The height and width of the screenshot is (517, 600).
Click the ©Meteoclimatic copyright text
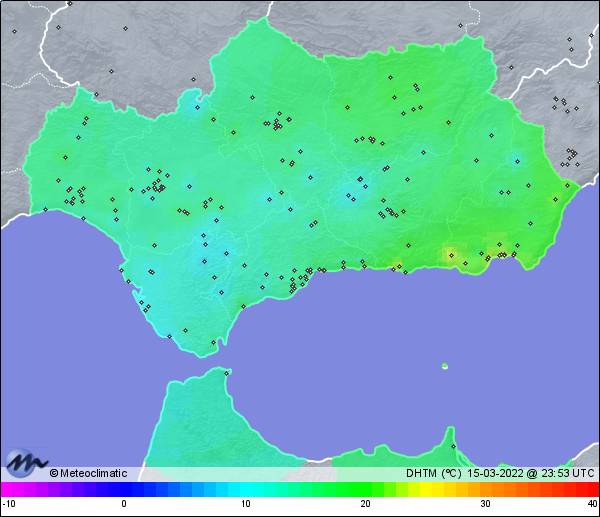(x=88, y=473)
